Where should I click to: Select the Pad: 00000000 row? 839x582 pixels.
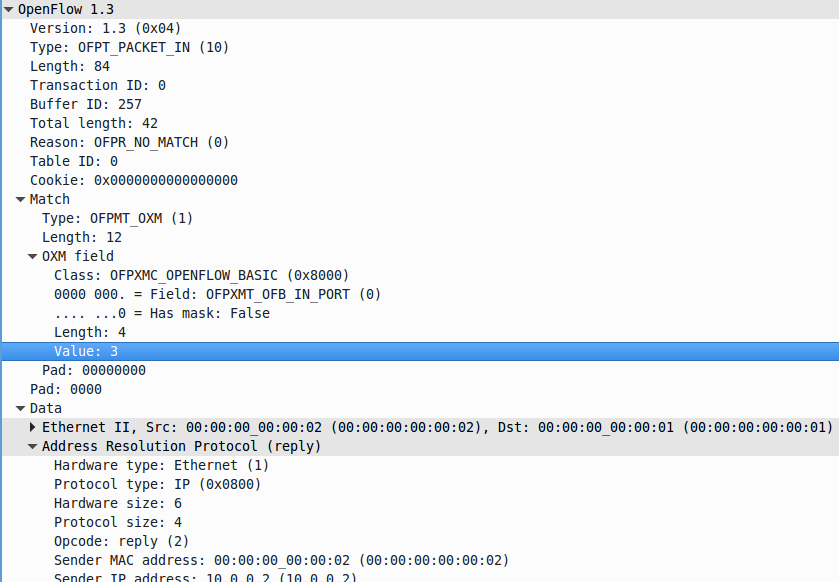(93, 370)
